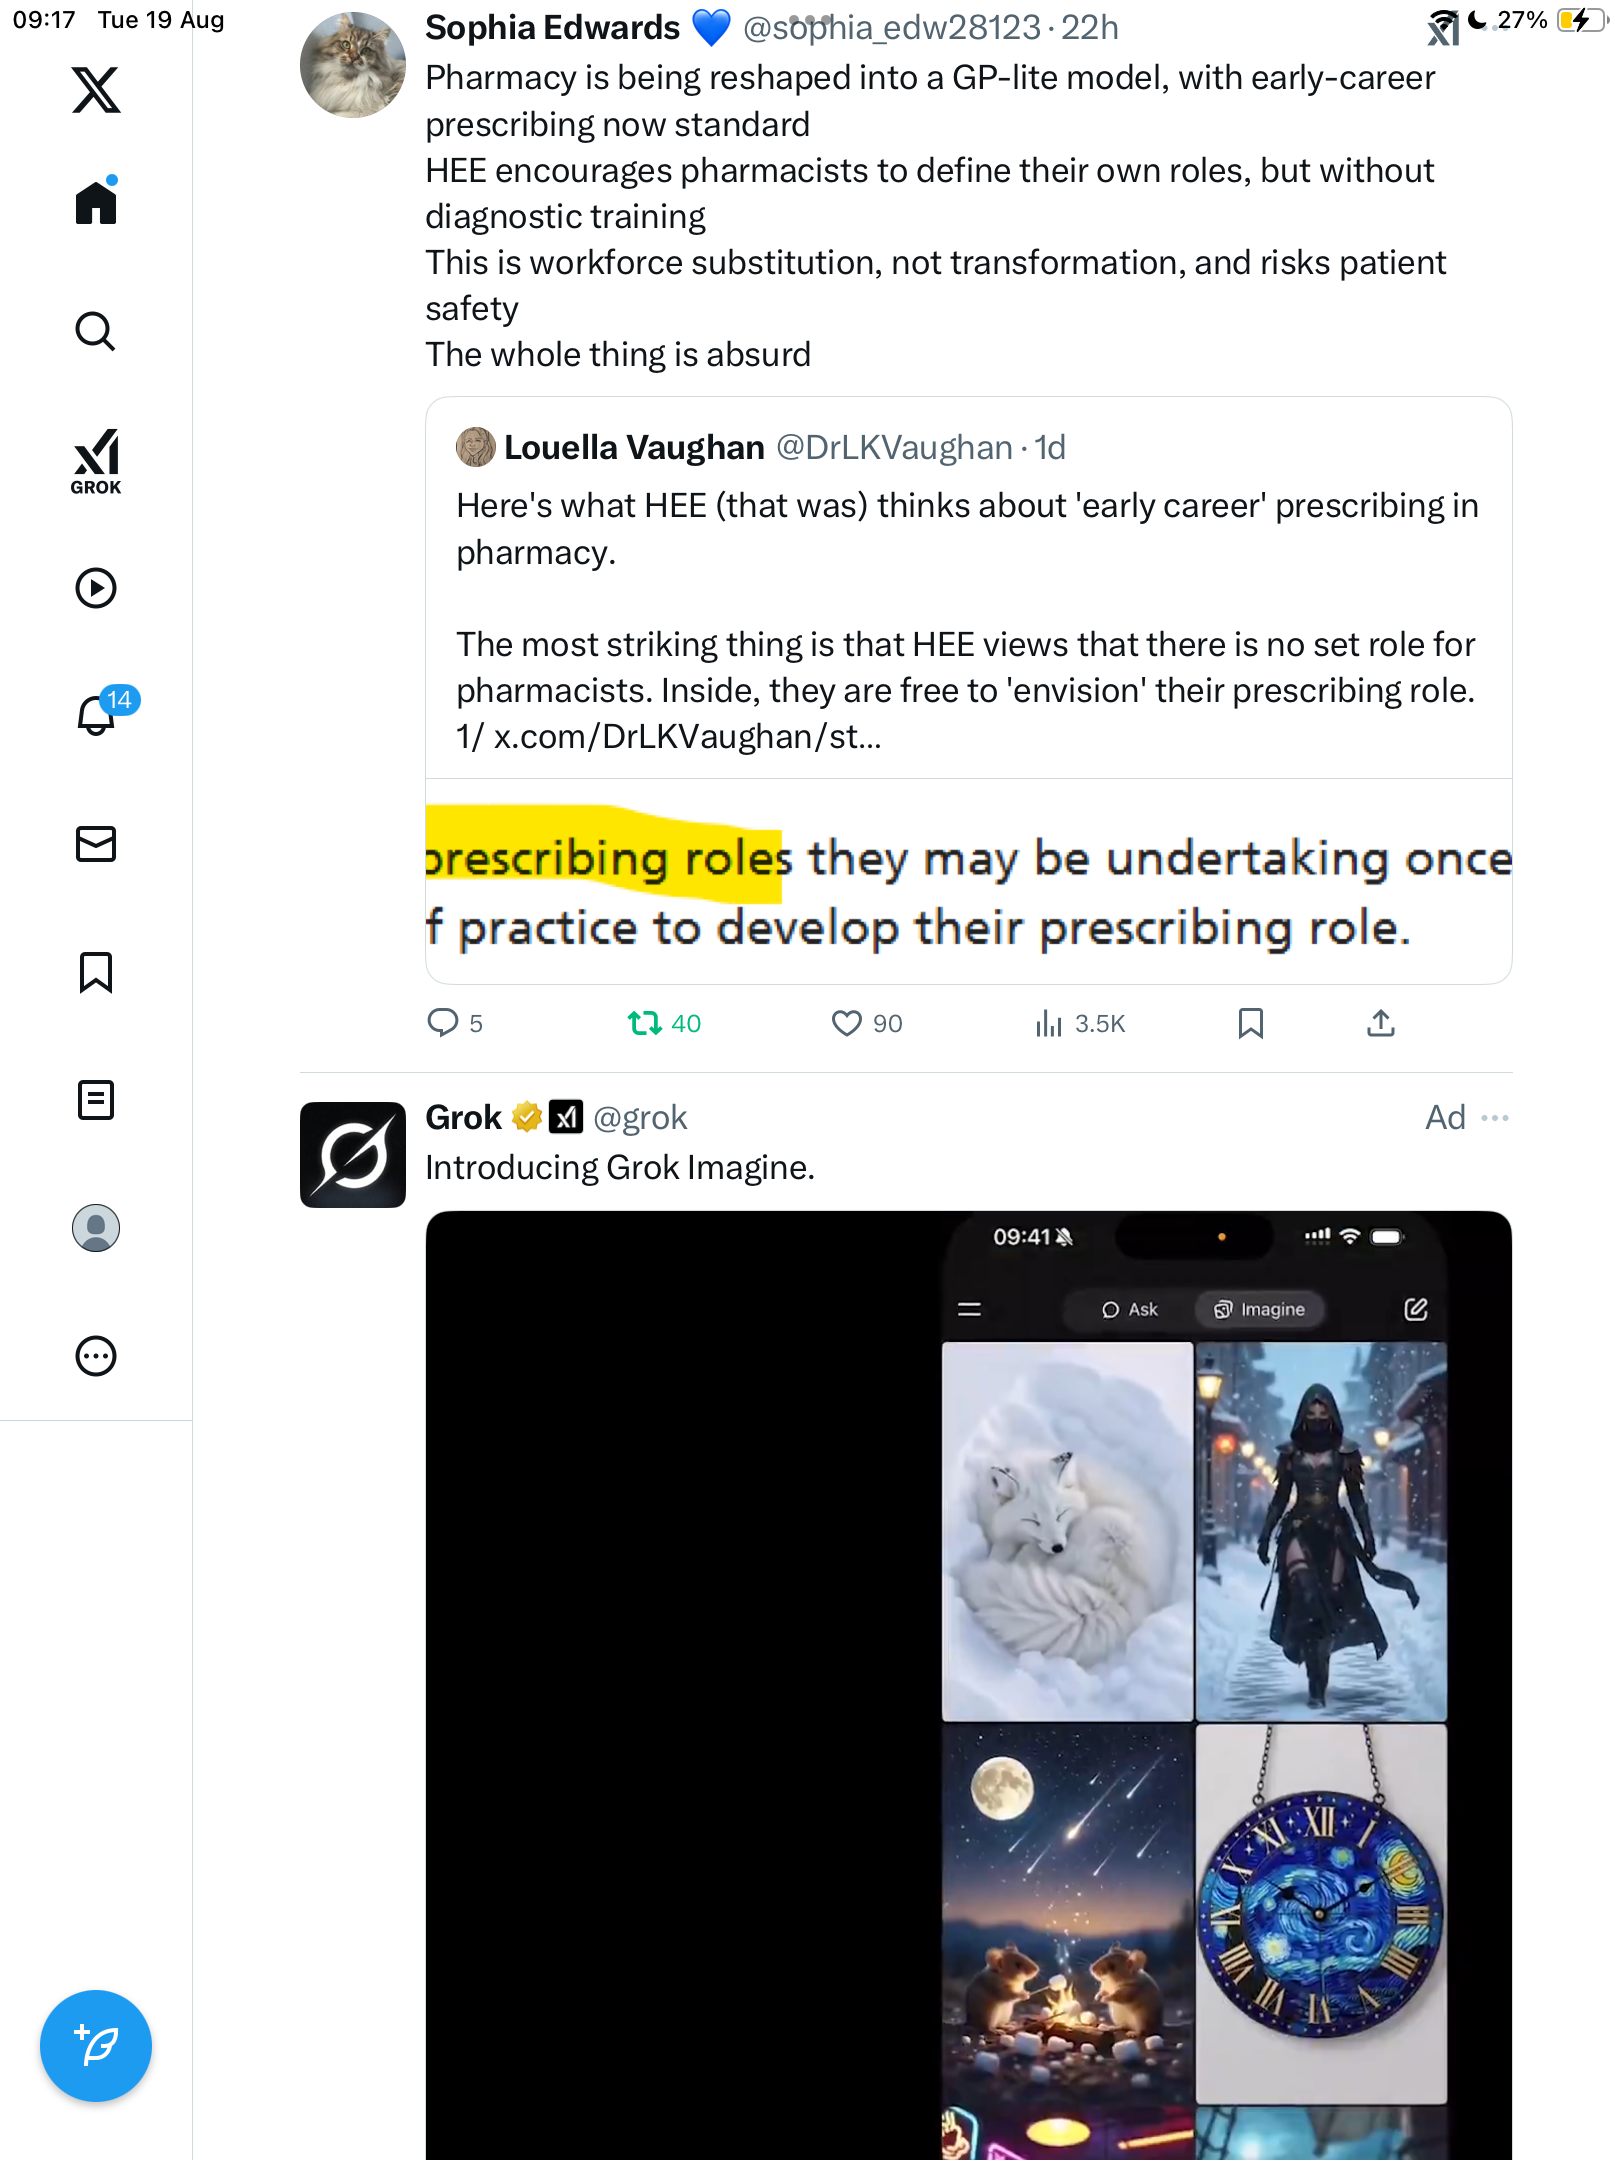Open Notifications with 14 badge
This screenshot has width=1620, height=2160.
pyautogui.click(x=98, y=714)
